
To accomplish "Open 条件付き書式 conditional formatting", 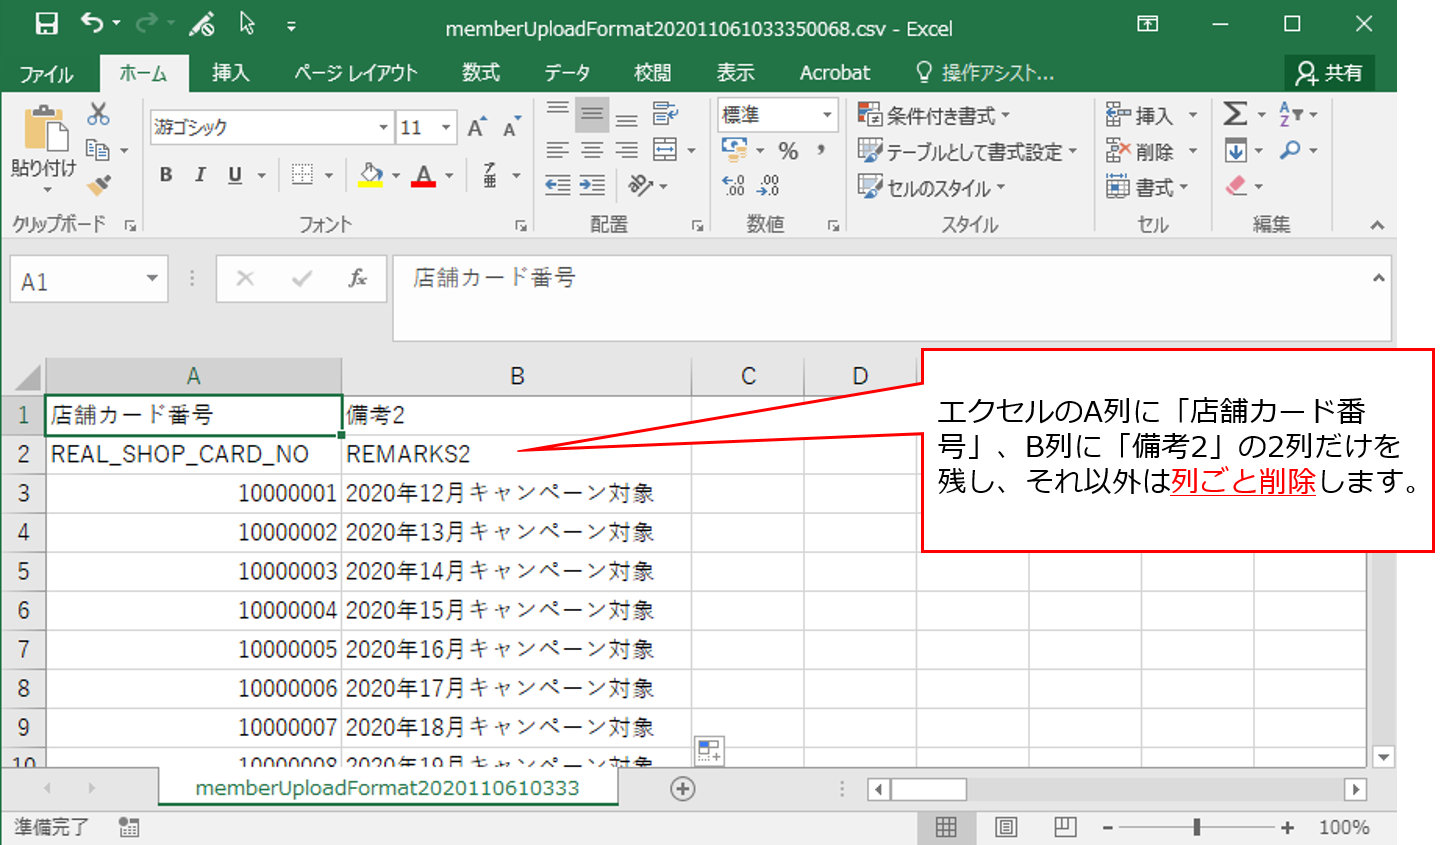I will 935,115.
